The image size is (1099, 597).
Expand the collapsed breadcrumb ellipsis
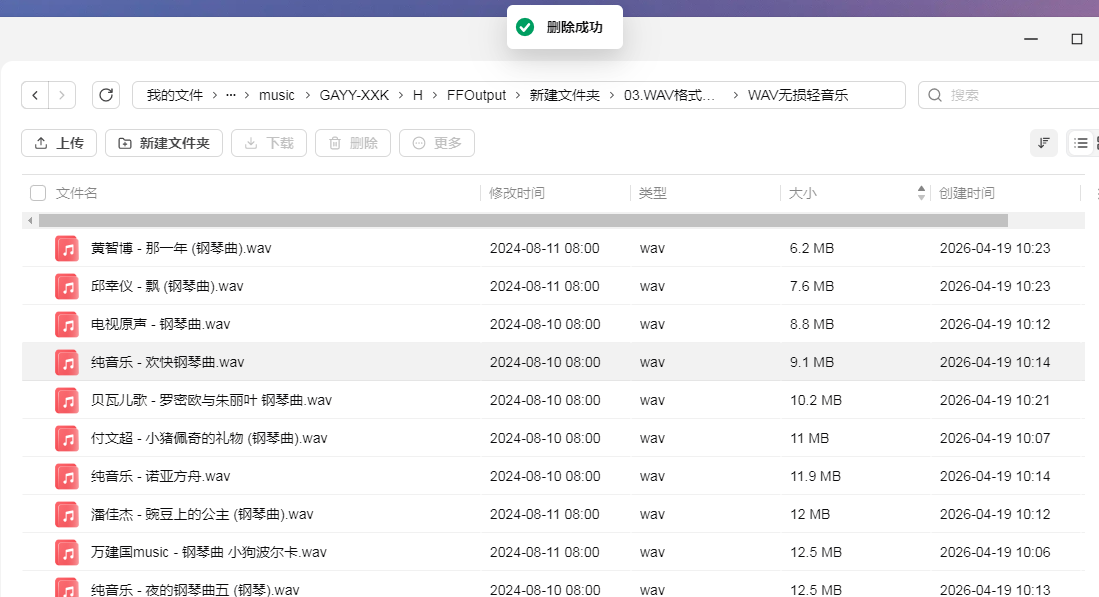(231, 95)
